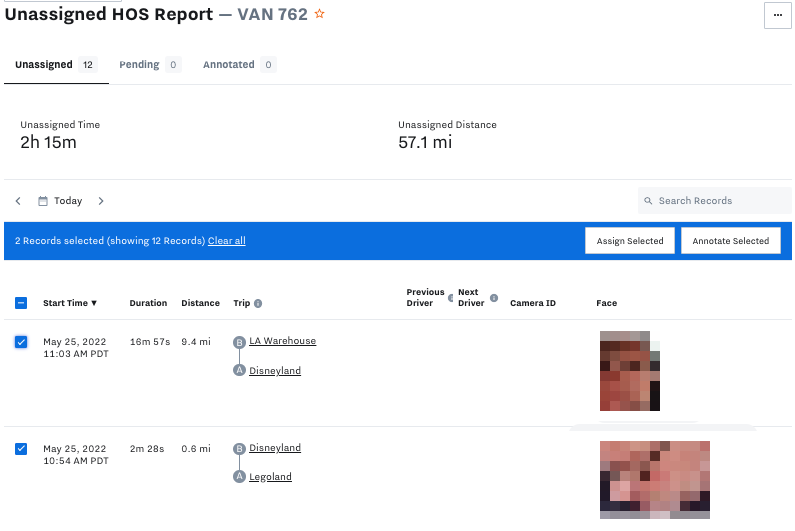Go to the previous day
The image size is (795, 531).
[18, 201]
